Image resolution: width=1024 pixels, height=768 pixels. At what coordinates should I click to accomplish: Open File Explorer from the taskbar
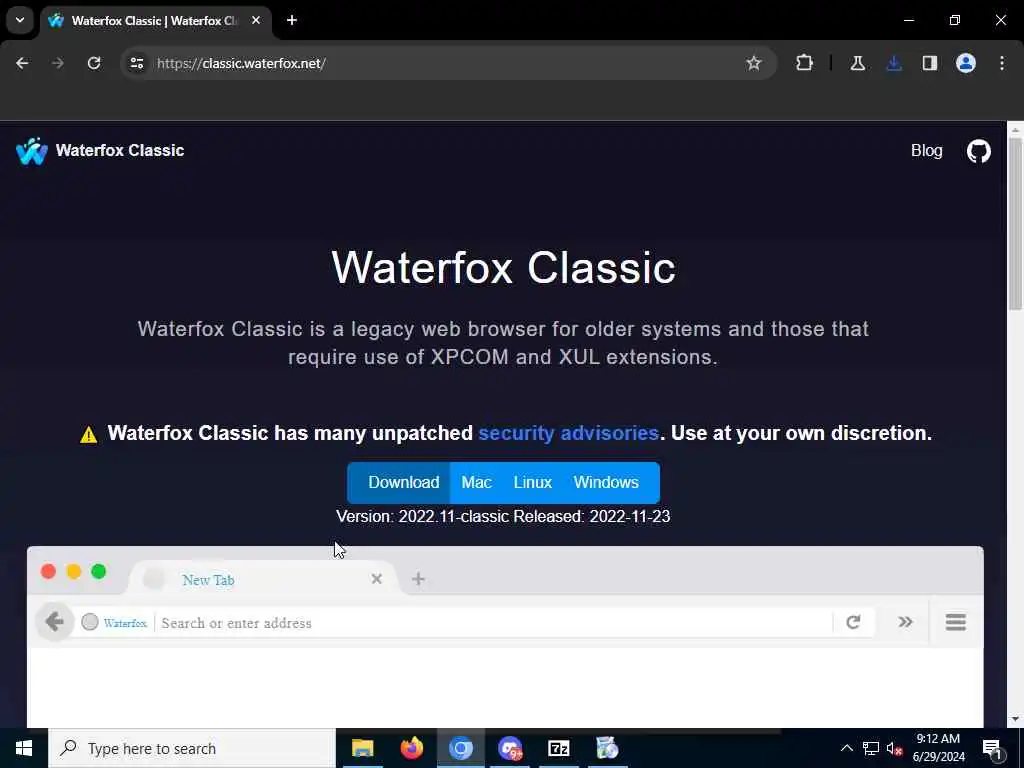(362, 748)
